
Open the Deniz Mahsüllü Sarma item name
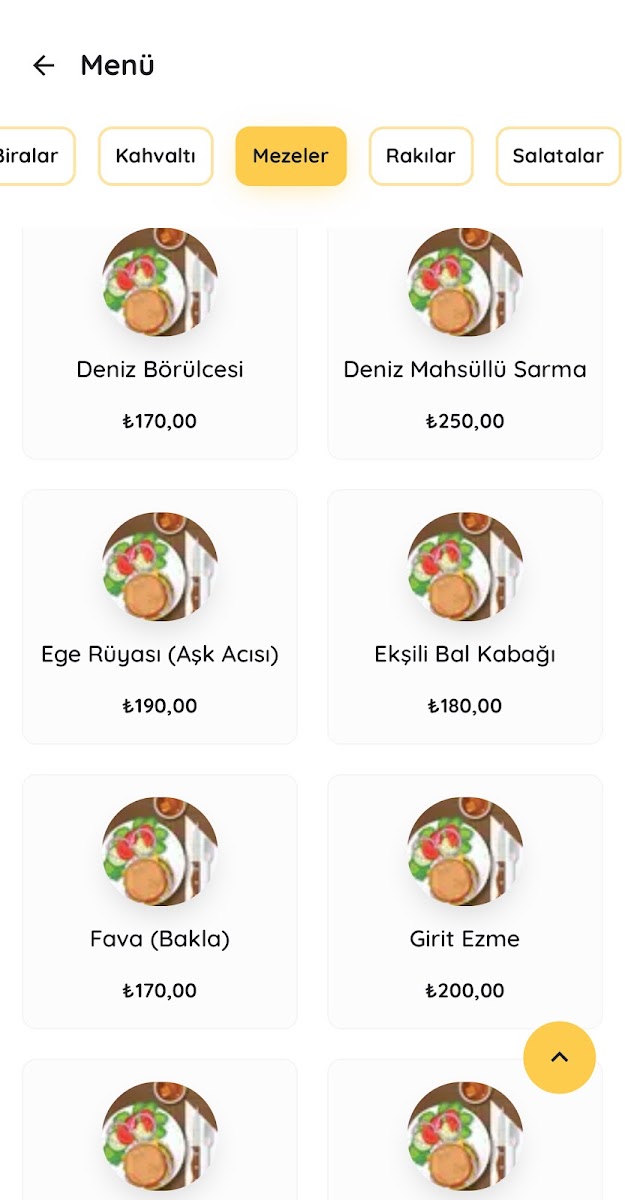(x=465, y=370)
